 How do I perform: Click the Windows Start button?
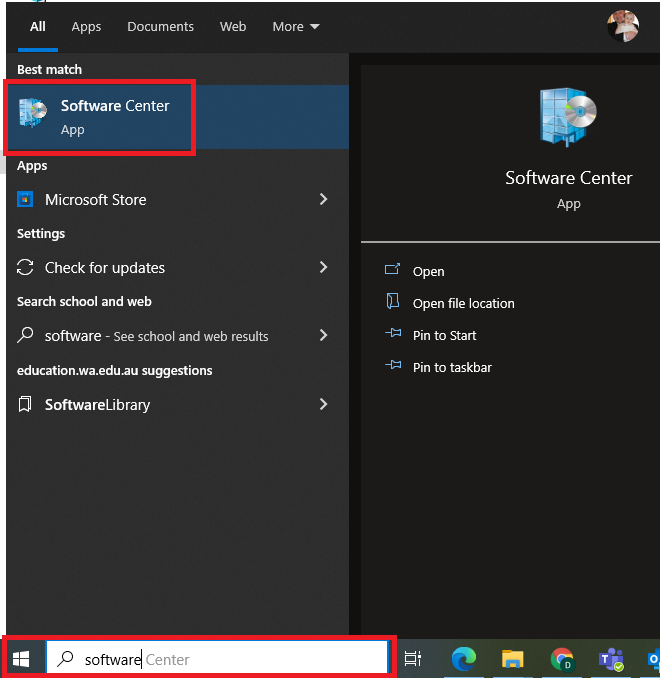click(x=21, y=659)
